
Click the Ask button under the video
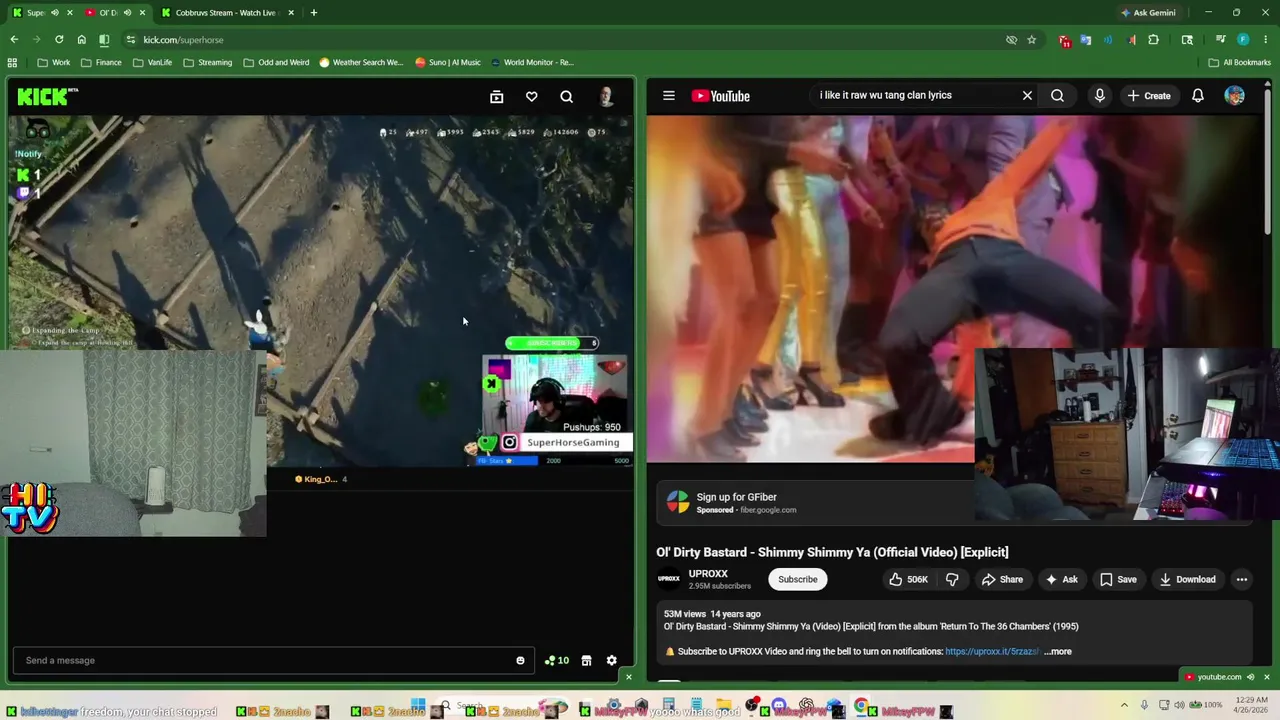tap(1061, 579)
